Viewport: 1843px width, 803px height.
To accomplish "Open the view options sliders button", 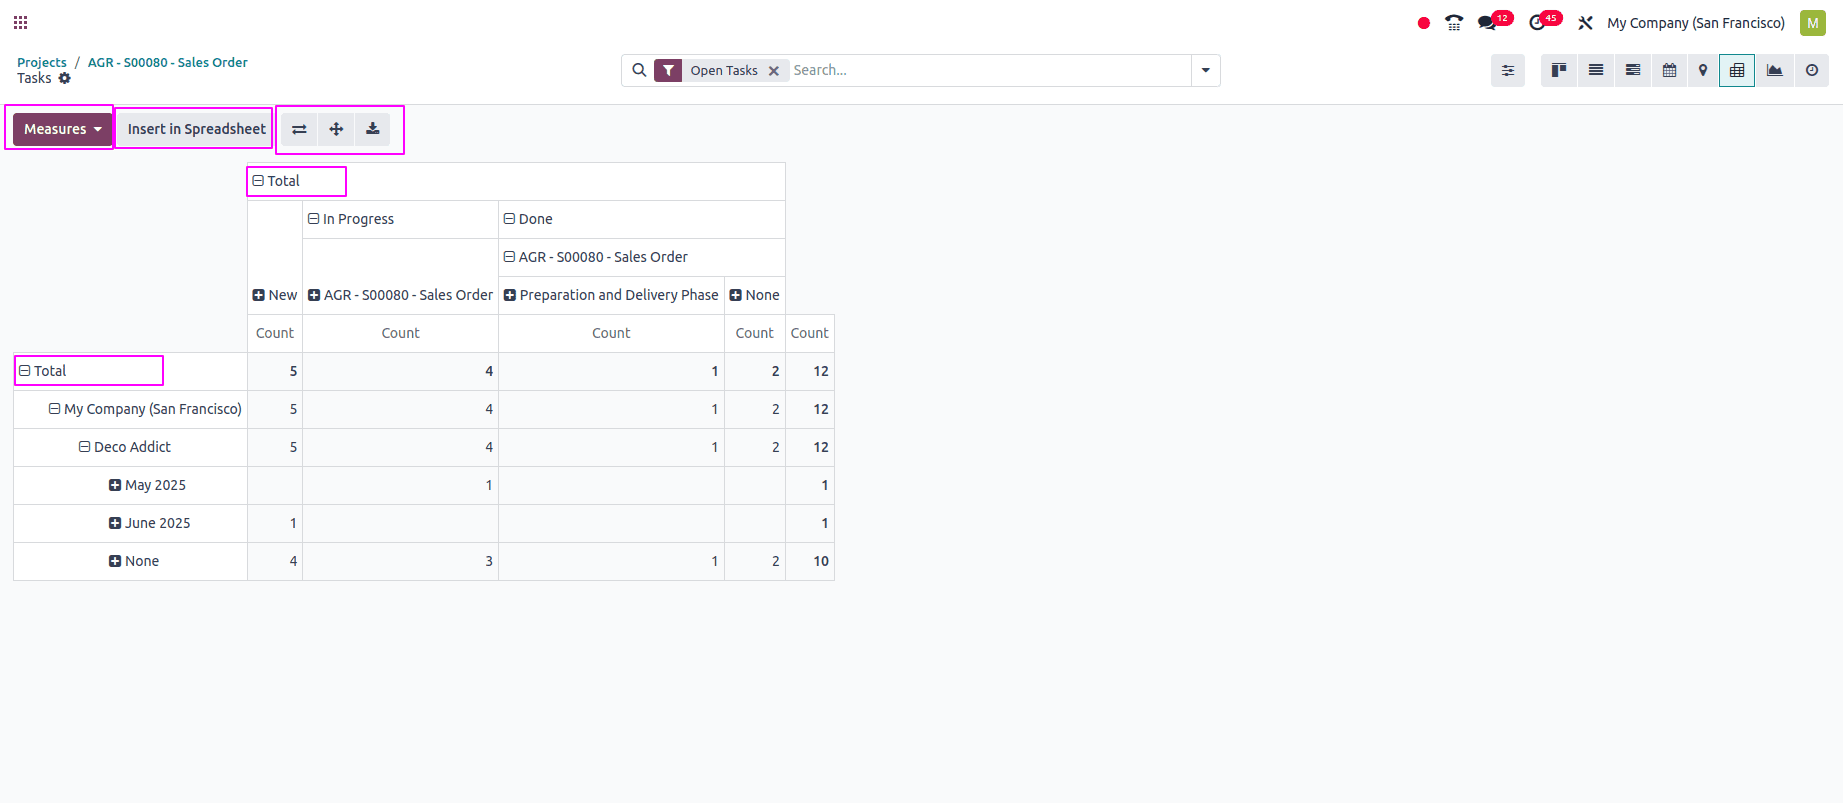I will tap(1508, 70).
